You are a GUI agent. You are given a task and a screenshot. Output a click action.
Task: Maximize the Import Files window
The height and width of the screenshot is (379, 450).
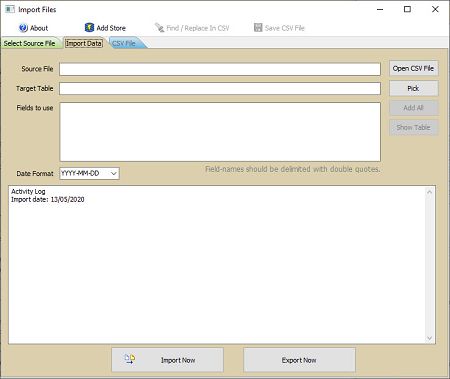click(x=407, y=9)
